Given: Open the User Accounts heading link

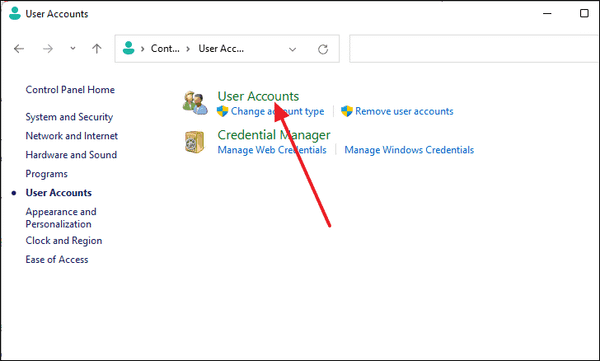Looking at the screenshot, I should click(258, 96).
